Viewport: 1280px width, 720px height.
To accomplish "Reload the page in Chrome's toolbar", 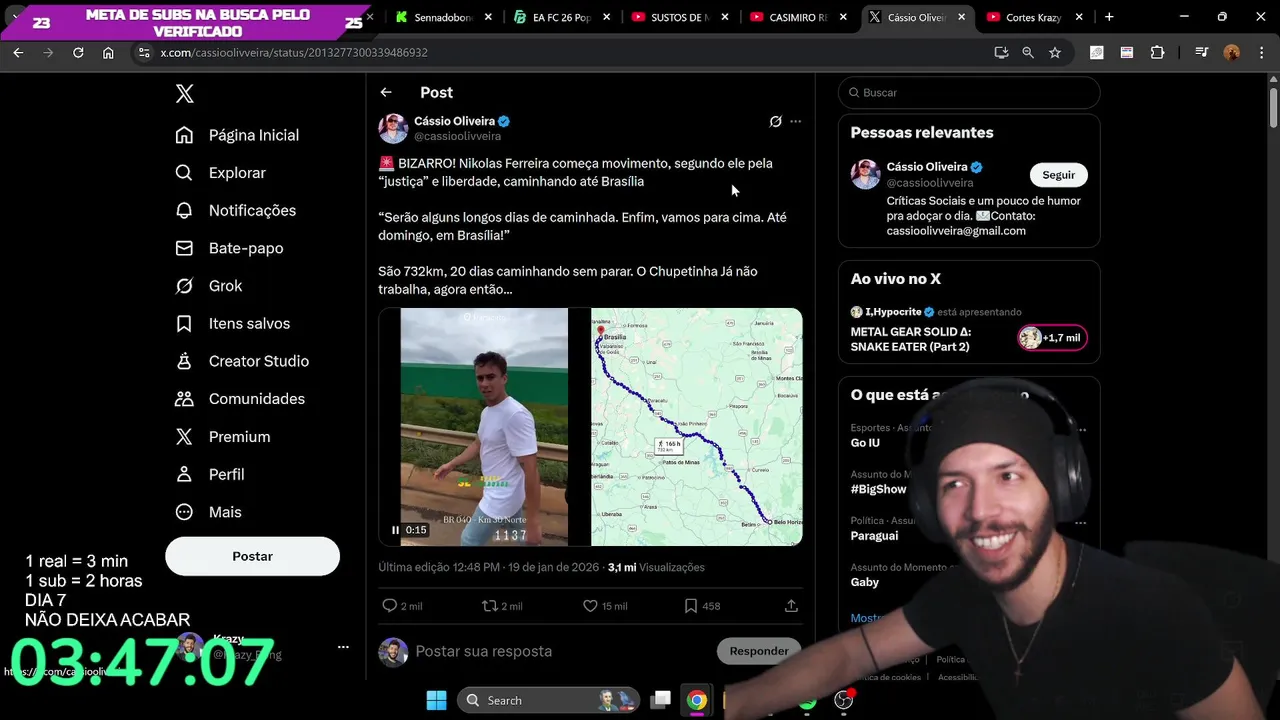I will 78,52.
